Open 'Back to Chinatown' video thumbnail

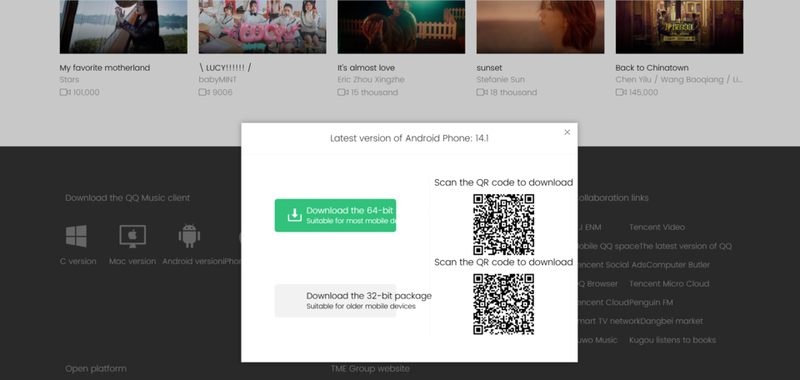click(x=679, y=27)
